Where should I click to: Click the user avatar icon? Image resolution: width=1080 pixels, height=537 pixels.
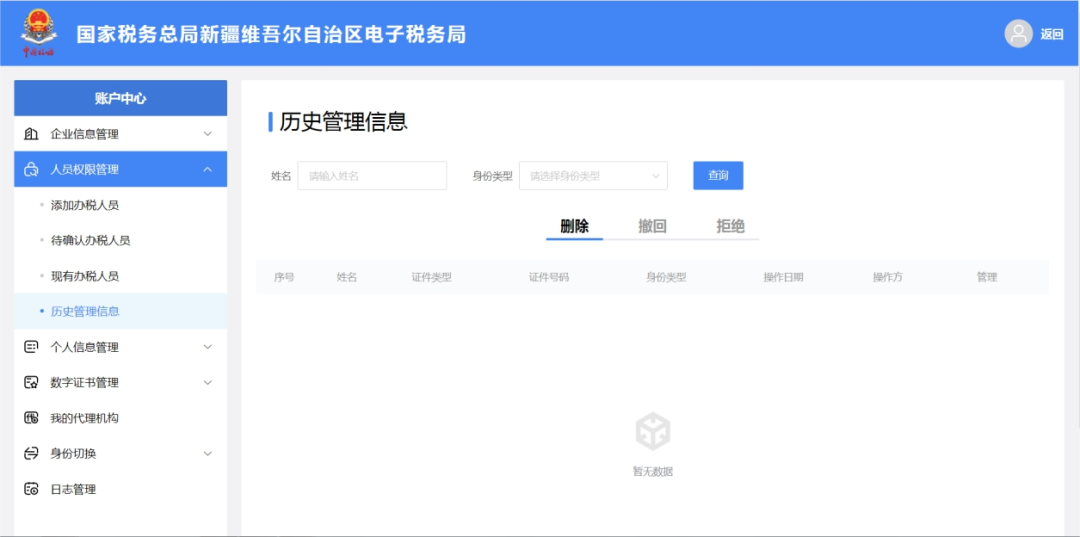coord(1018,34)
